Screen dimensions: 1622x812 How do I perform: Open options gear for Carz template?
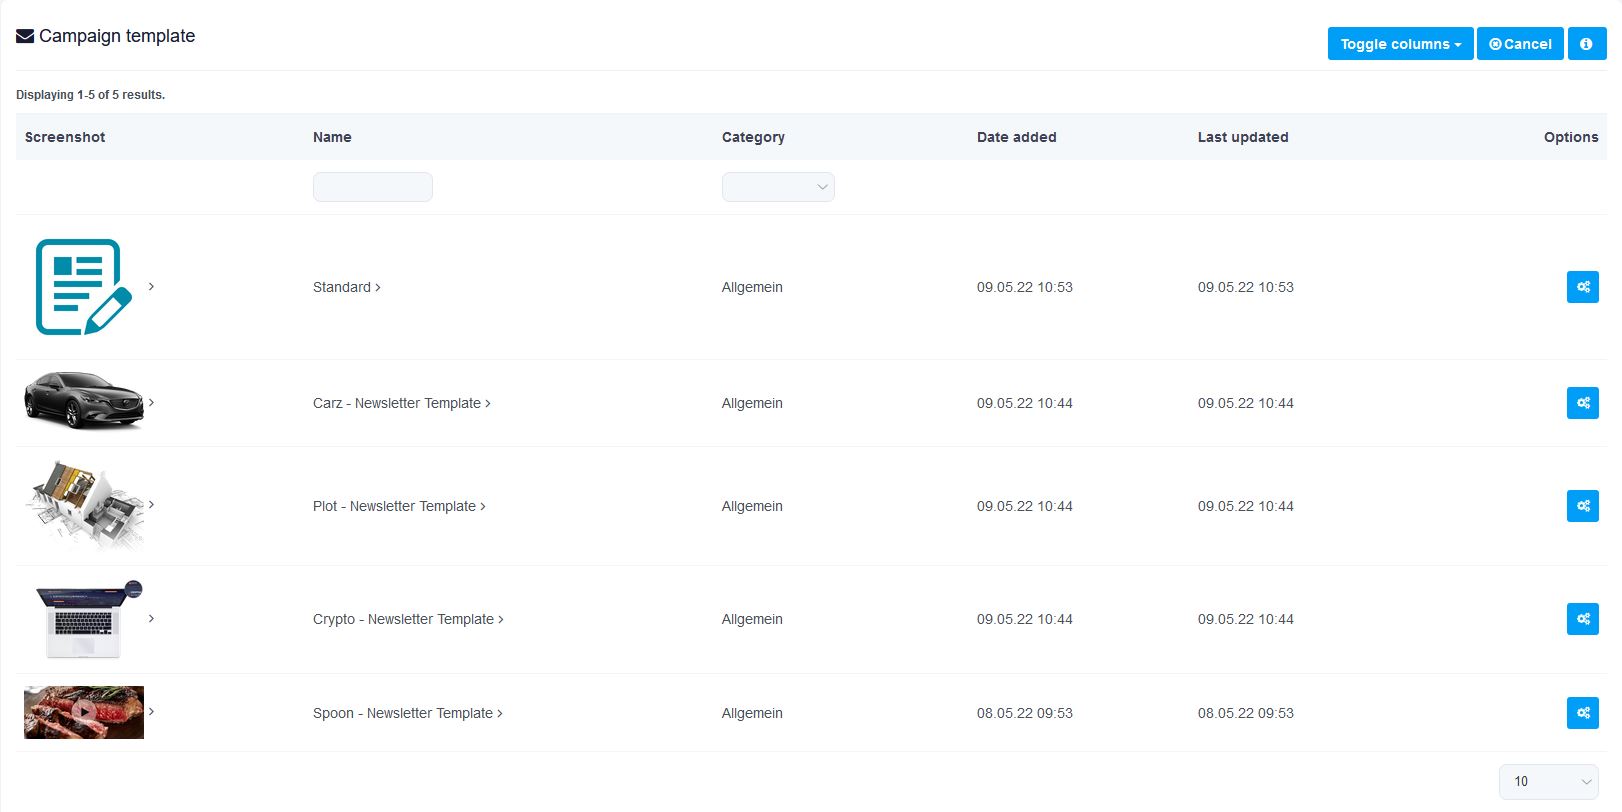[x=1582, y=403]
